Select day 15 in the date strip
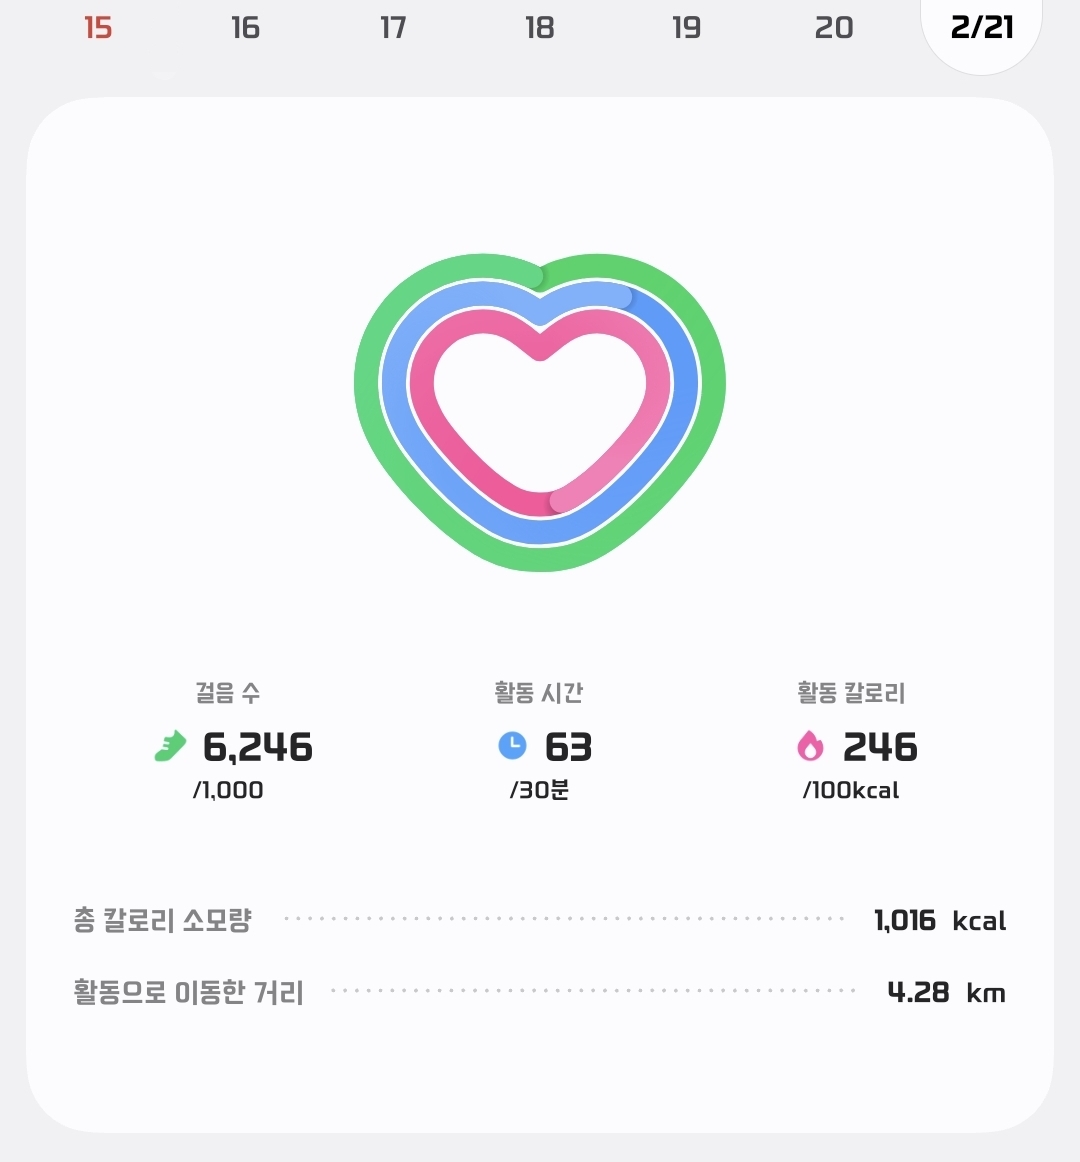The height and width of the screenshot is (1162, 1080). tap(98, 28)
